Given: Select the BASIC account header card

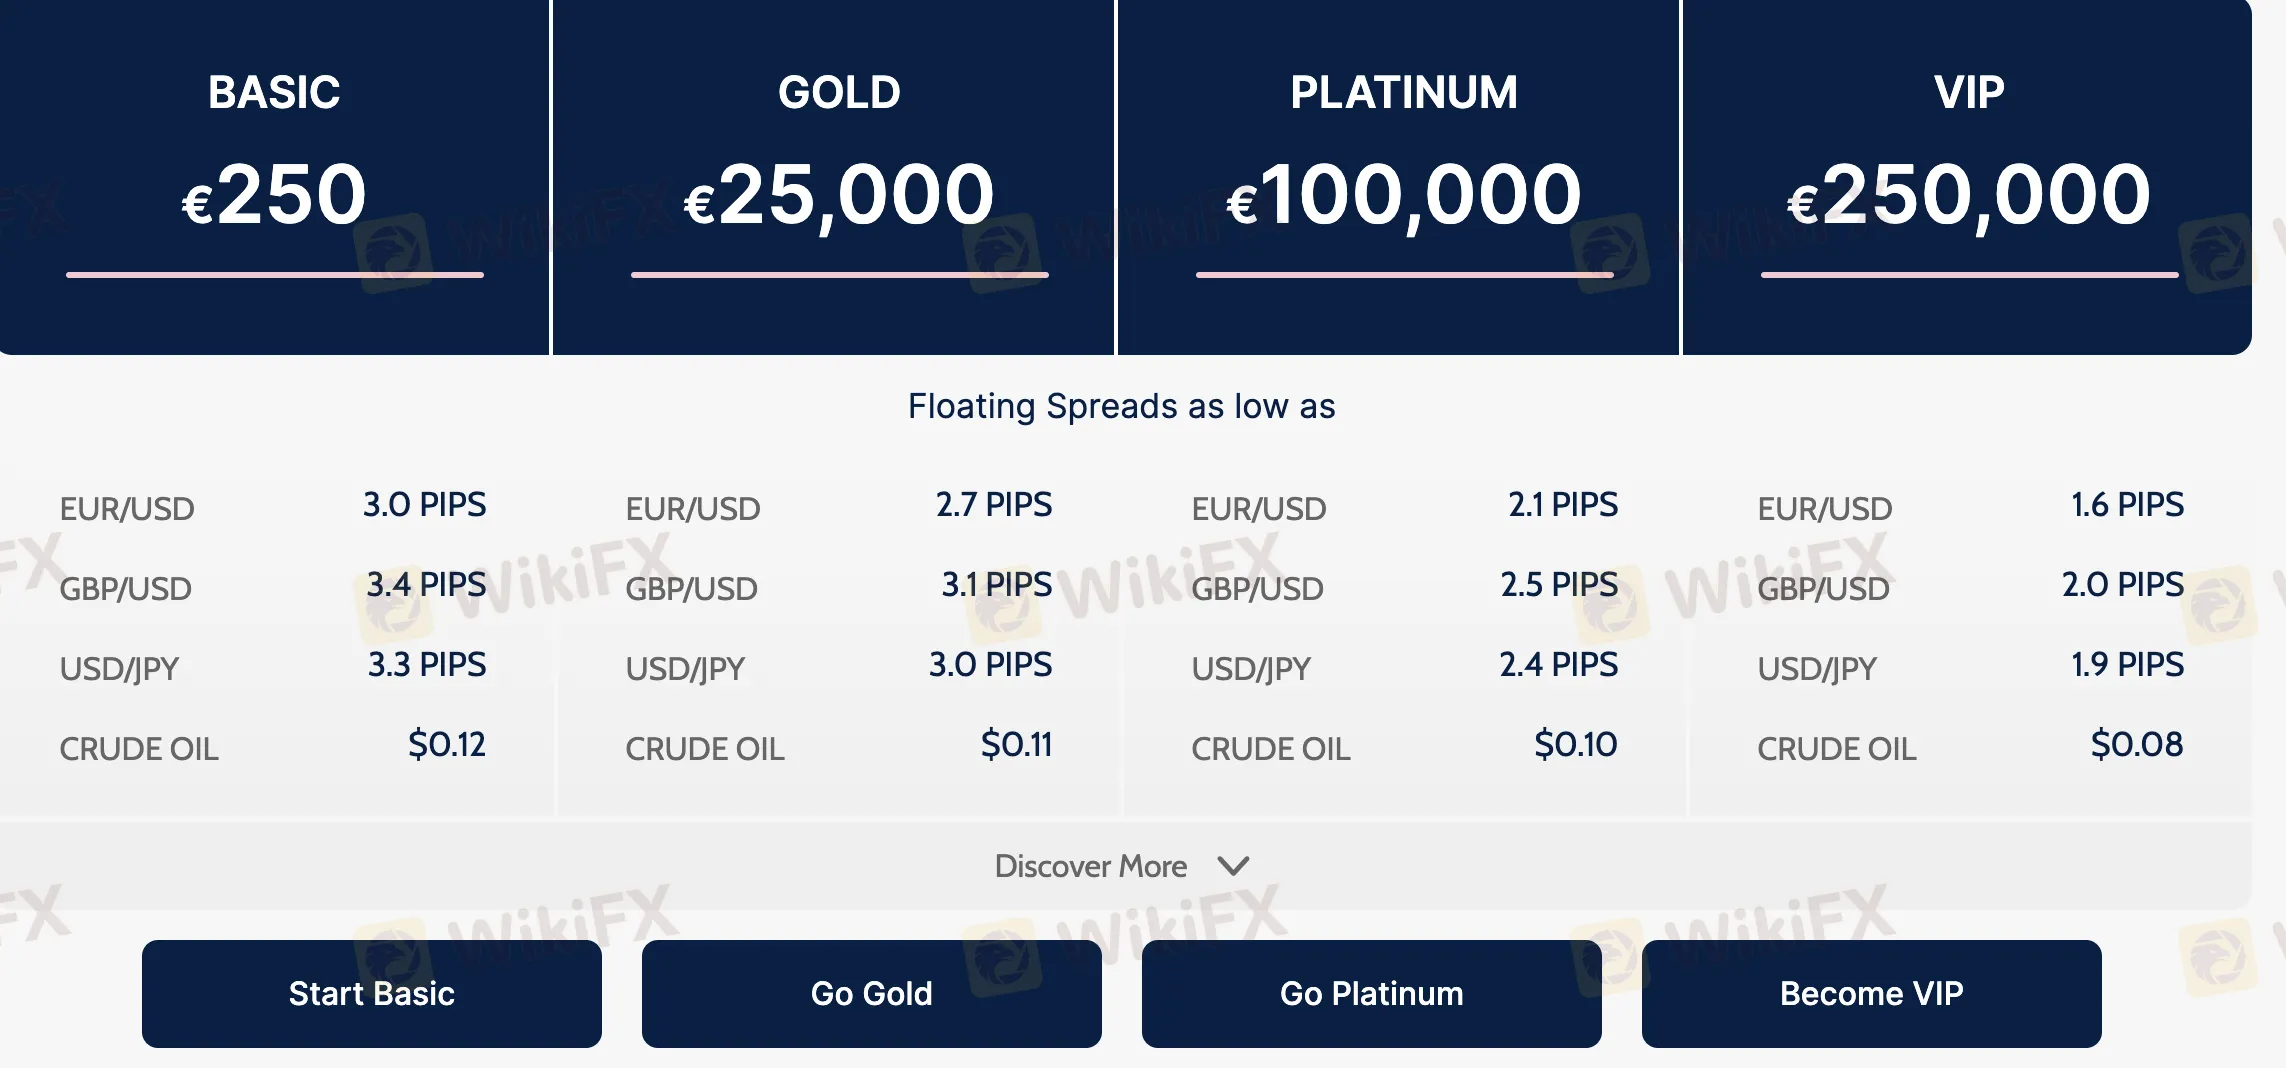Looking at the screenshot, I should tap(274, 177).
